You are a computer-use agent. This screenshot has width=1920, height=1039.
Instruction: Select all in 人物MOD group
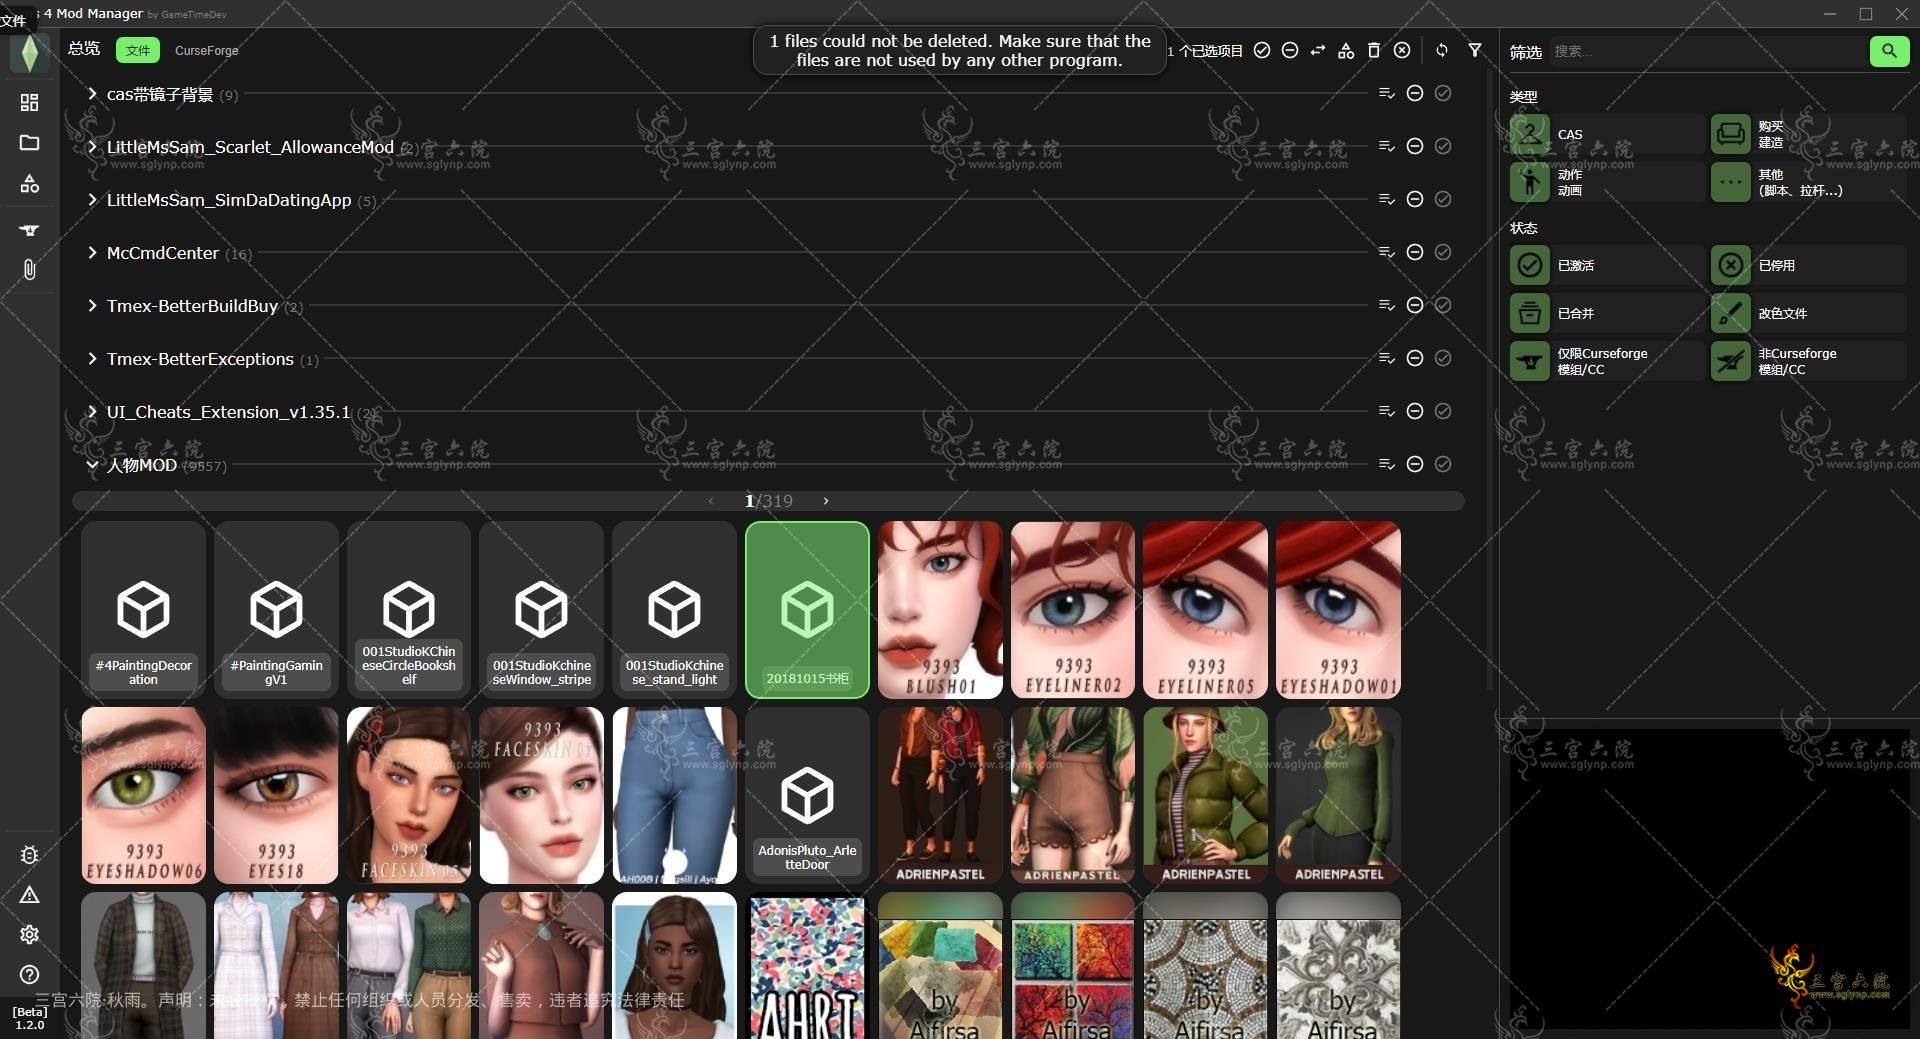tap(1386, 464)
